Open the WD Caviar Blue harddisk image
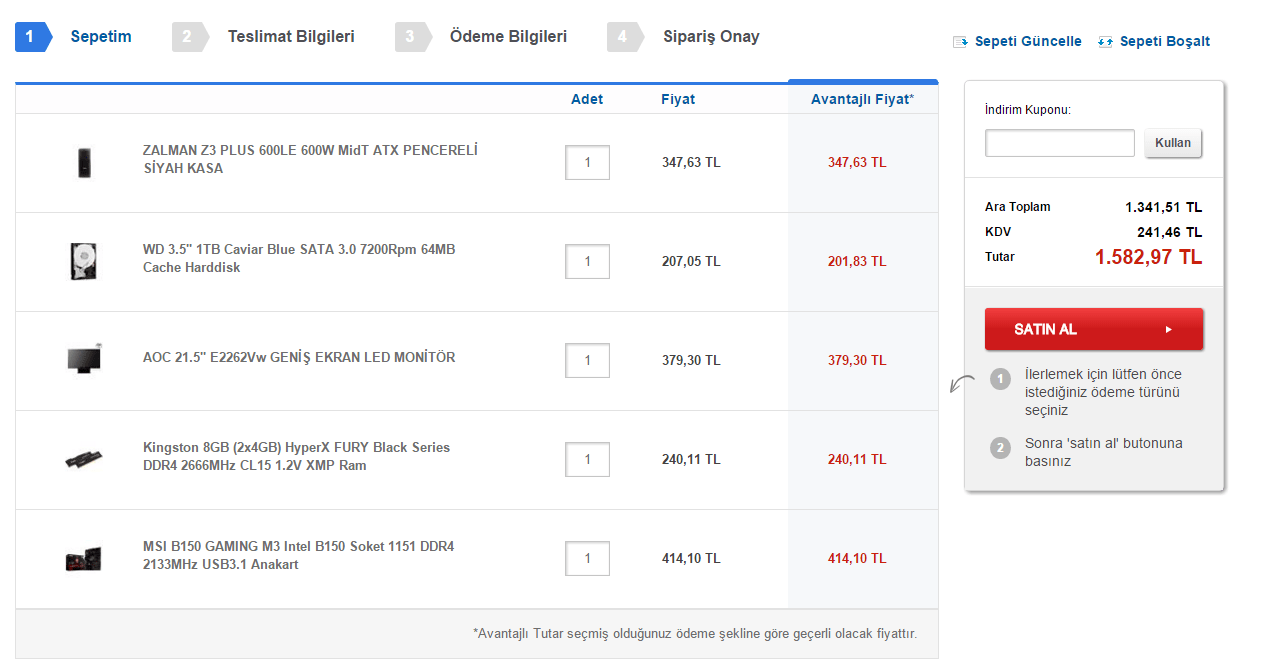The width and height of the screenshot is (1268, 672). (83, 261)
